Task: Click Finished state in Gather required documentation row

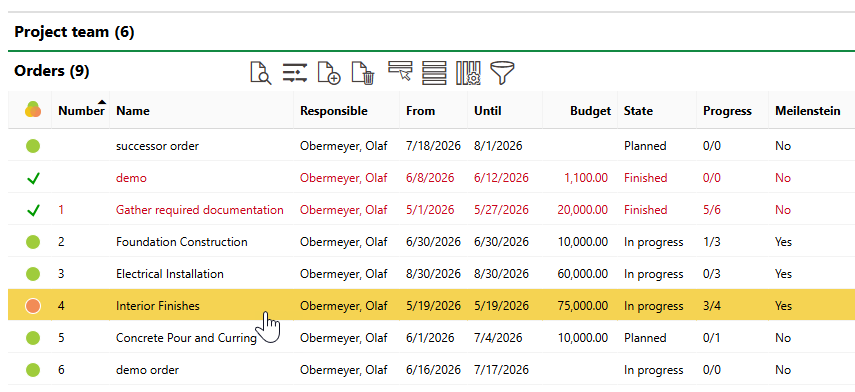Action: [646, 210]
